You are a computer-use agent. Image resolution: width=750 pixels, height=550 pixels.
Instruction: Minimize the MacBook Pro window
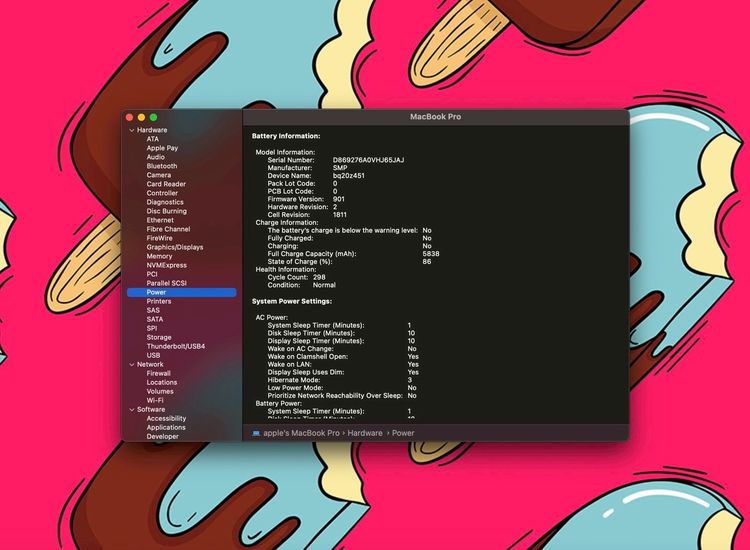pyautogui.click(x=141, y=118)
